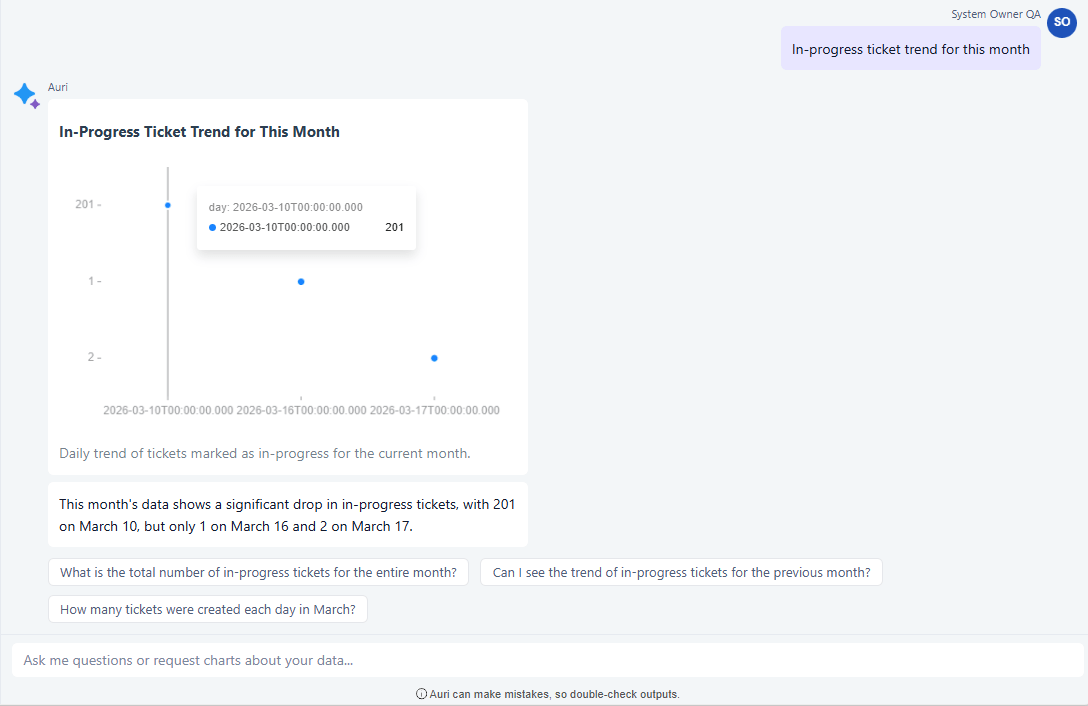The width and height of the screenshot is (1088, 706).
Task: Click the 'Daily trend of tickets' chart caption
Action: tap(264, 453)
